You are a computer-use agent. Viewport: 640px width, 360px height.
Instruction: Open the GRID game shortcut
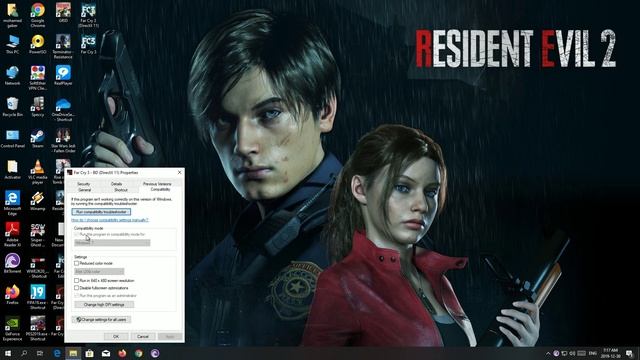click(x=63, y=12)
